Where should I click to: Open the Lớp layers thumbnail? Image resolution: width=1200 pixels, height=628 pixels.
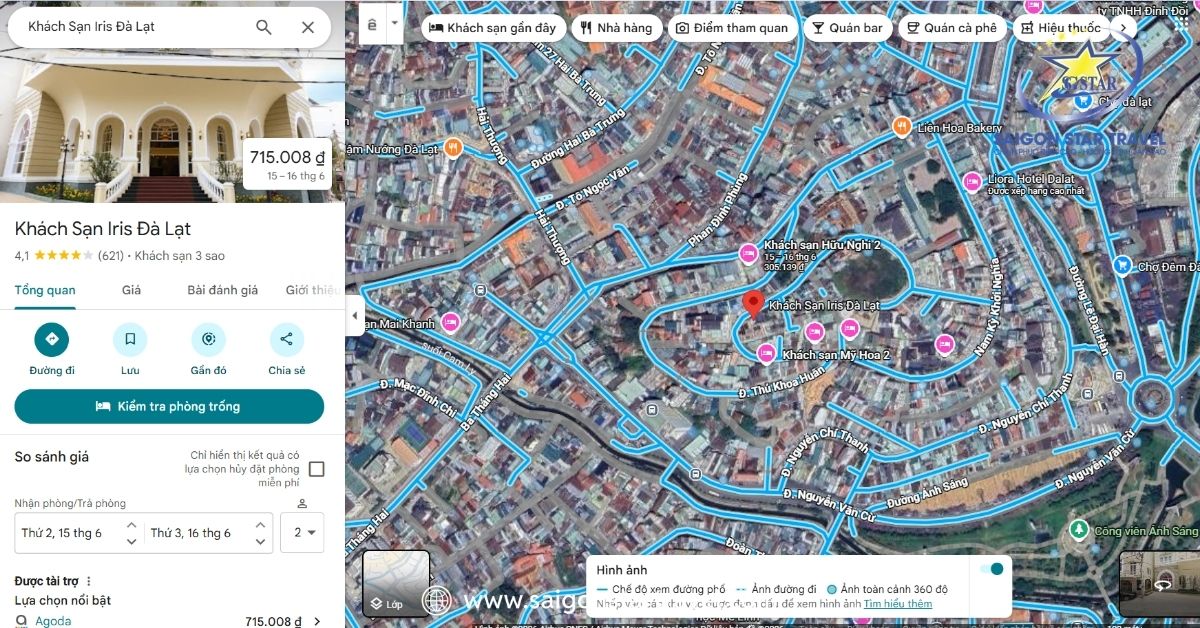coord(396,584)
